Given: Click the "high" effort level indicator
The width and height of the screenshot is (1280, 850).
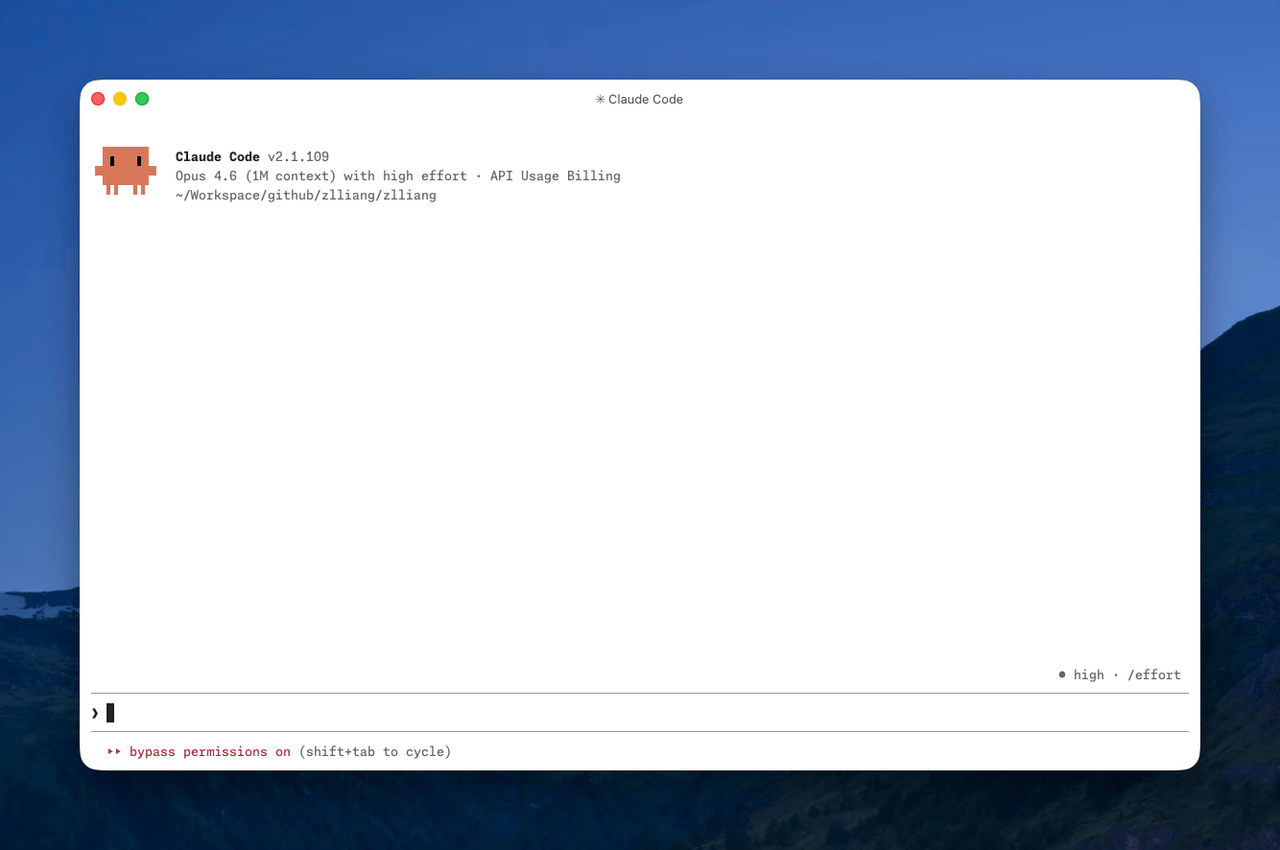Looking at the screenshot, I should (x=1089, y=675).
